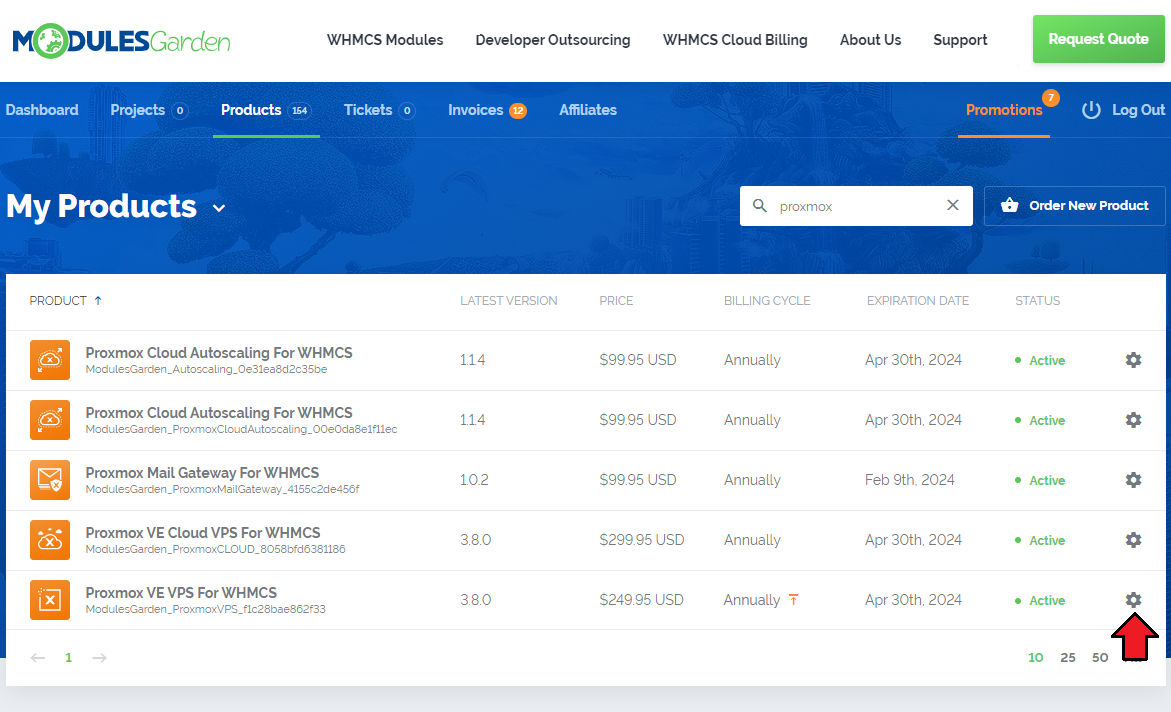Image resolution: width=1171 pixels, height=712 pixels.
Task: Click version 1.0.2 cell
Action: (x=474, y=480)
